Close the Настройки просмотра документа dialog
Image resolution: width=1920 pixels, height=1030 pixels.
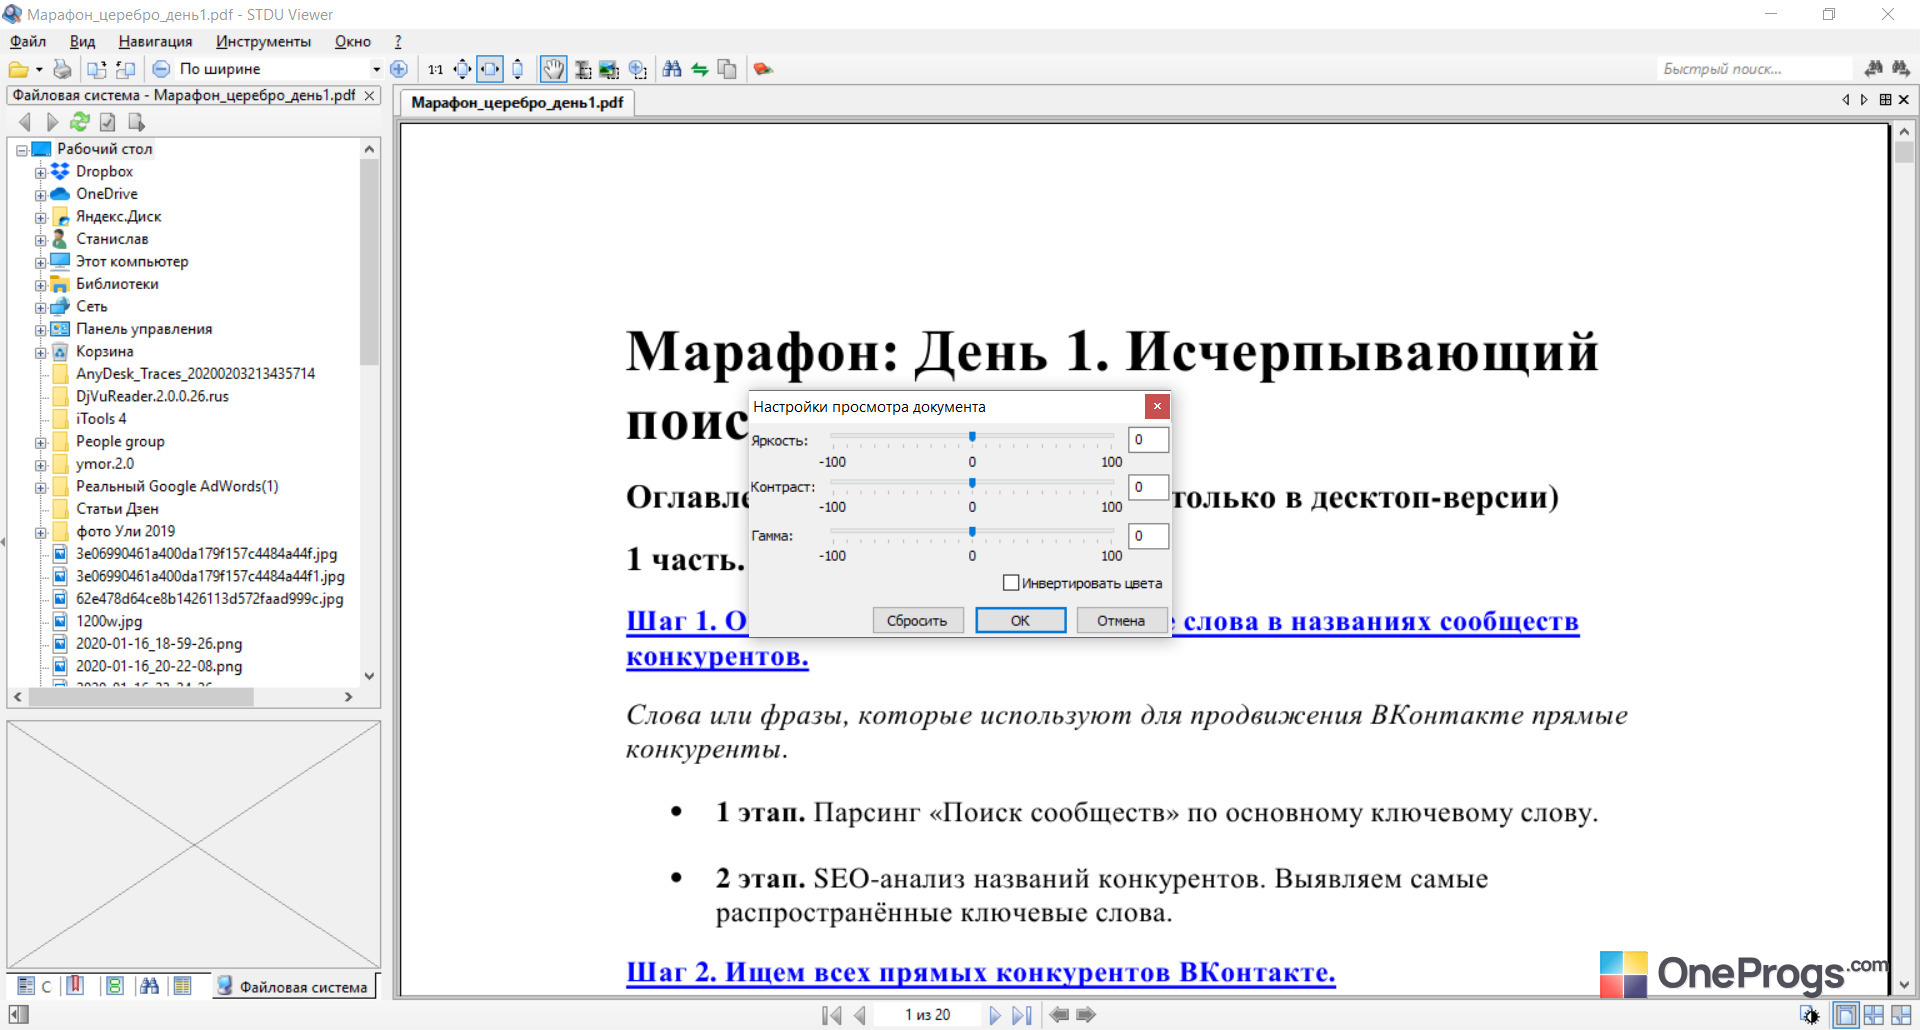1157,406
